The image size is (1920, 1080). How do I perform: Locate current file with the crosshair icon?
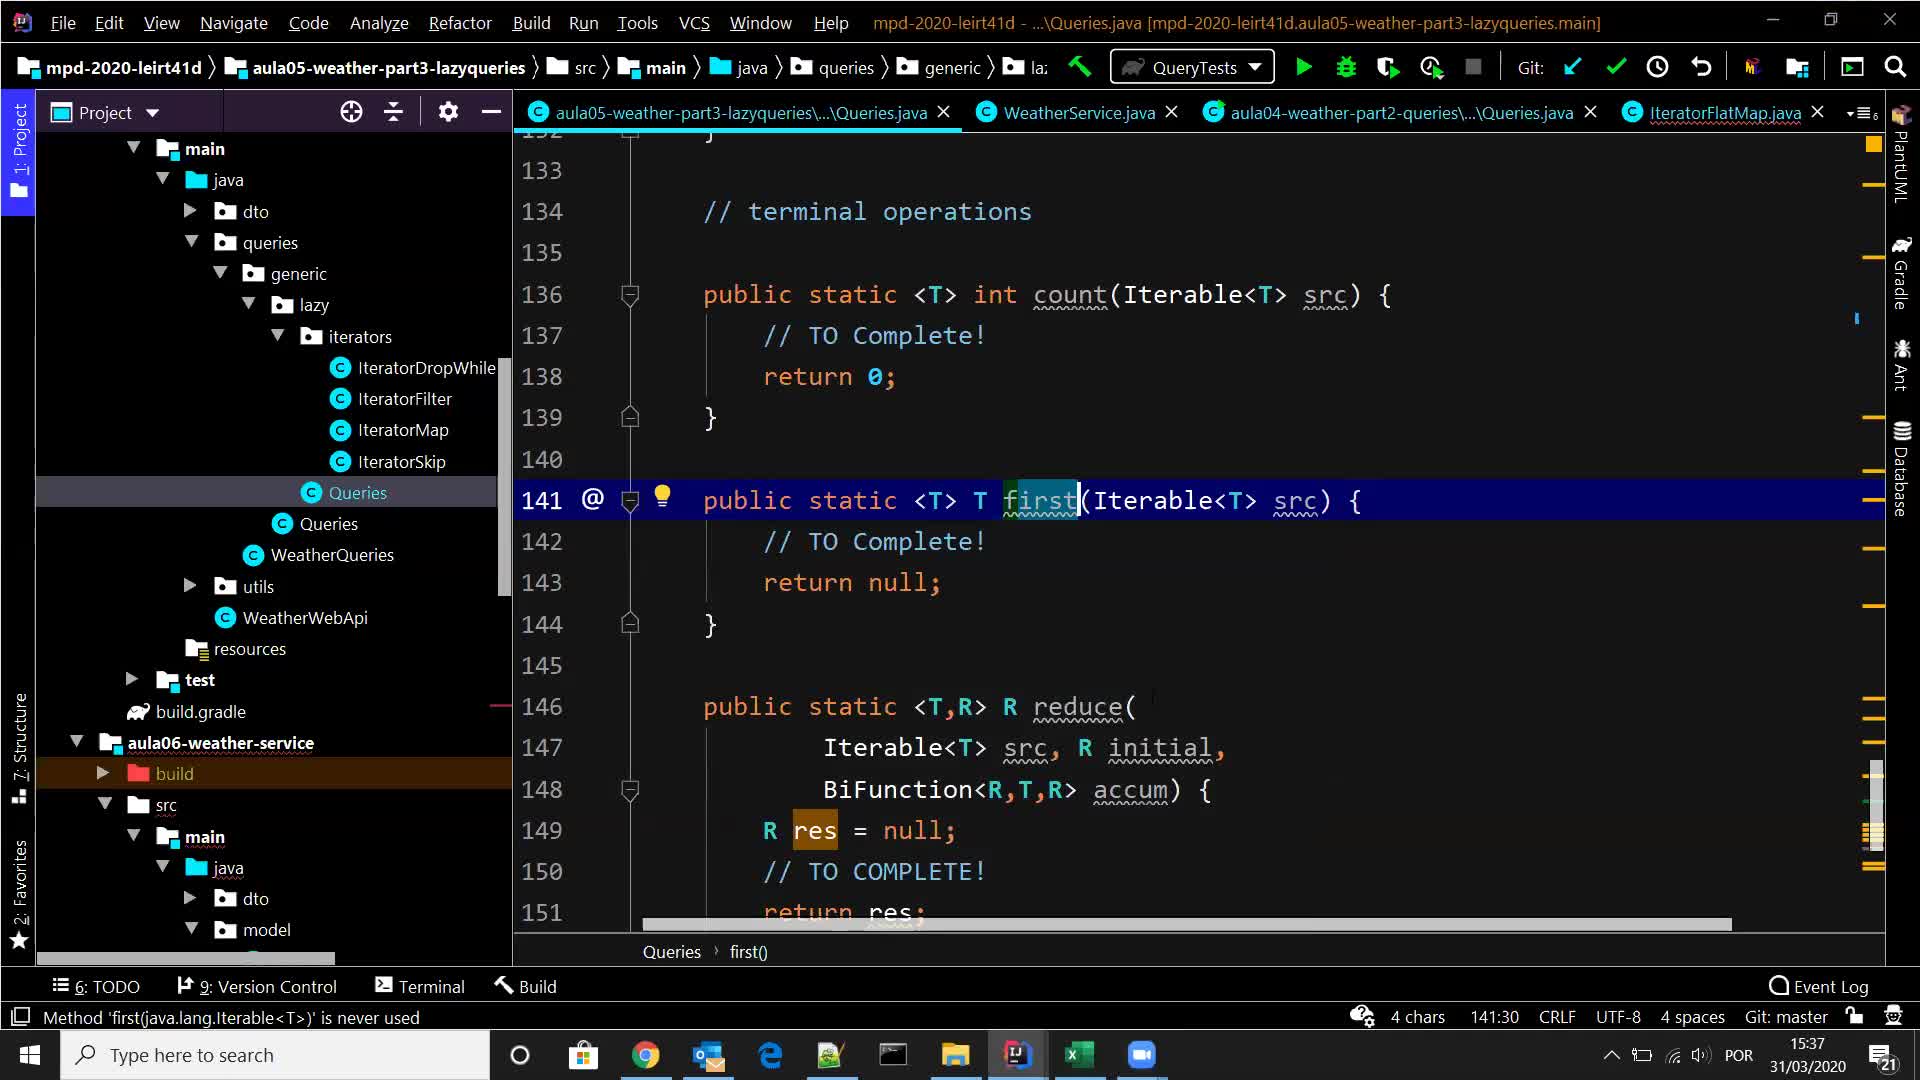351,112
